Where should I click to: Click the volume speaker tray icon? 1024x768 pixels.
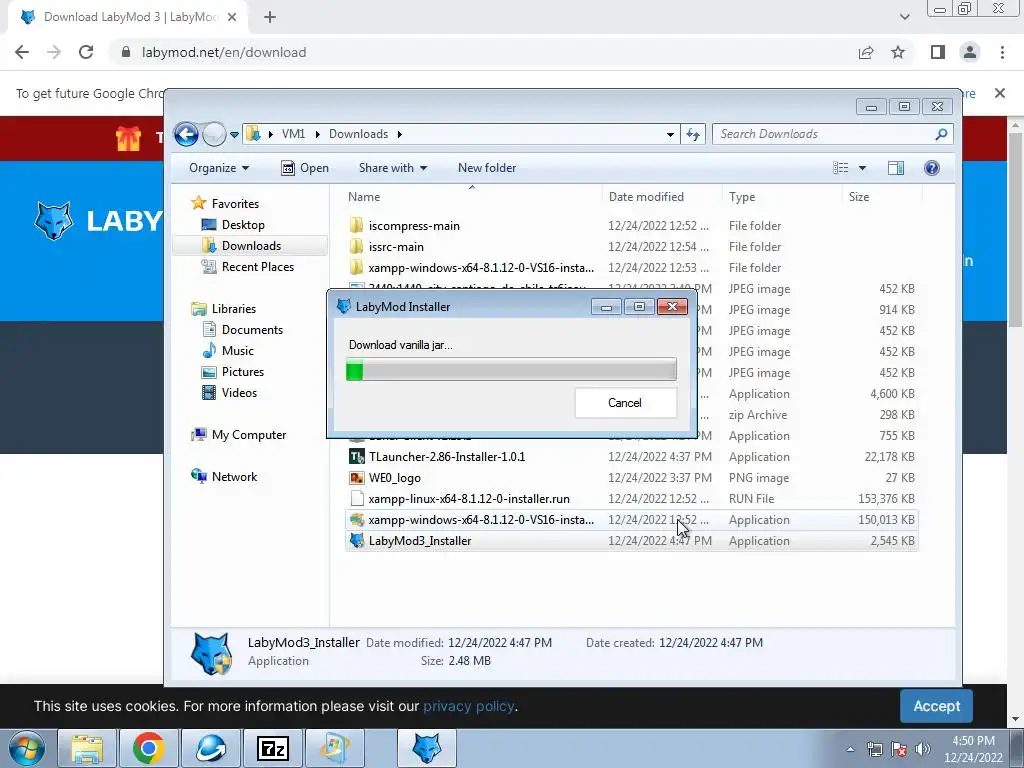[x=923, y=749]
